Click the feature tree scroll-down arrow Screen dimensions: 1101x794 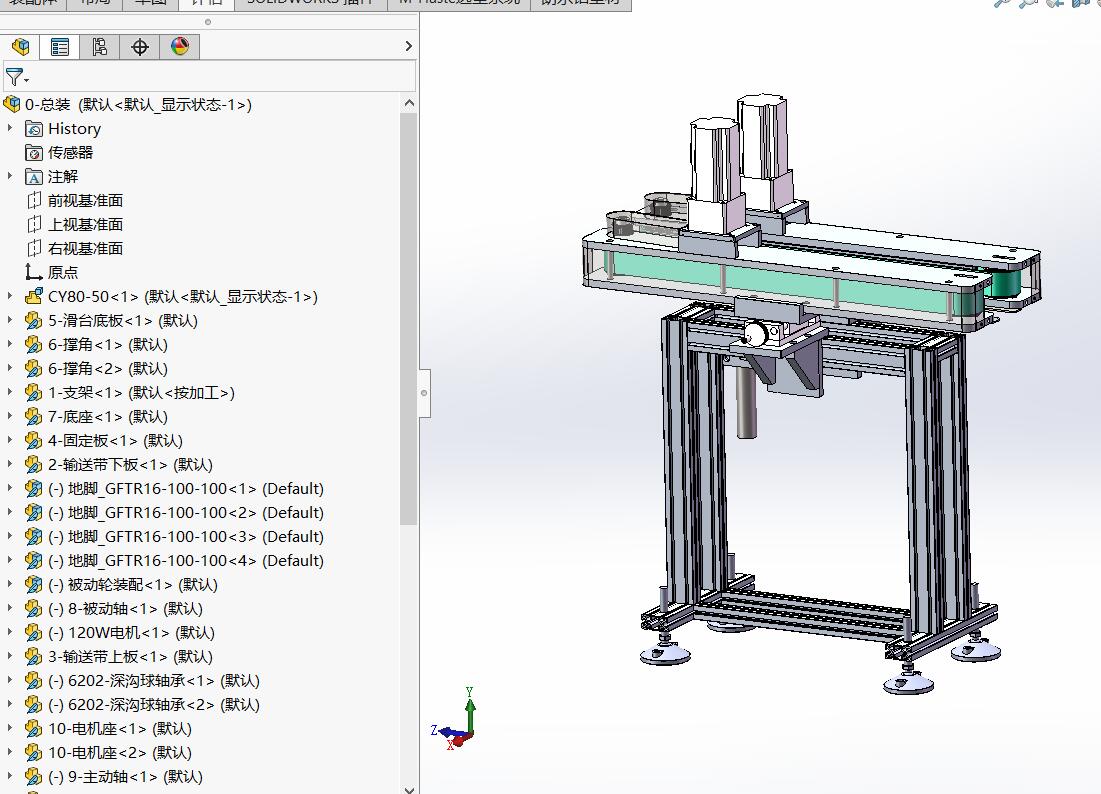[409, 789]
